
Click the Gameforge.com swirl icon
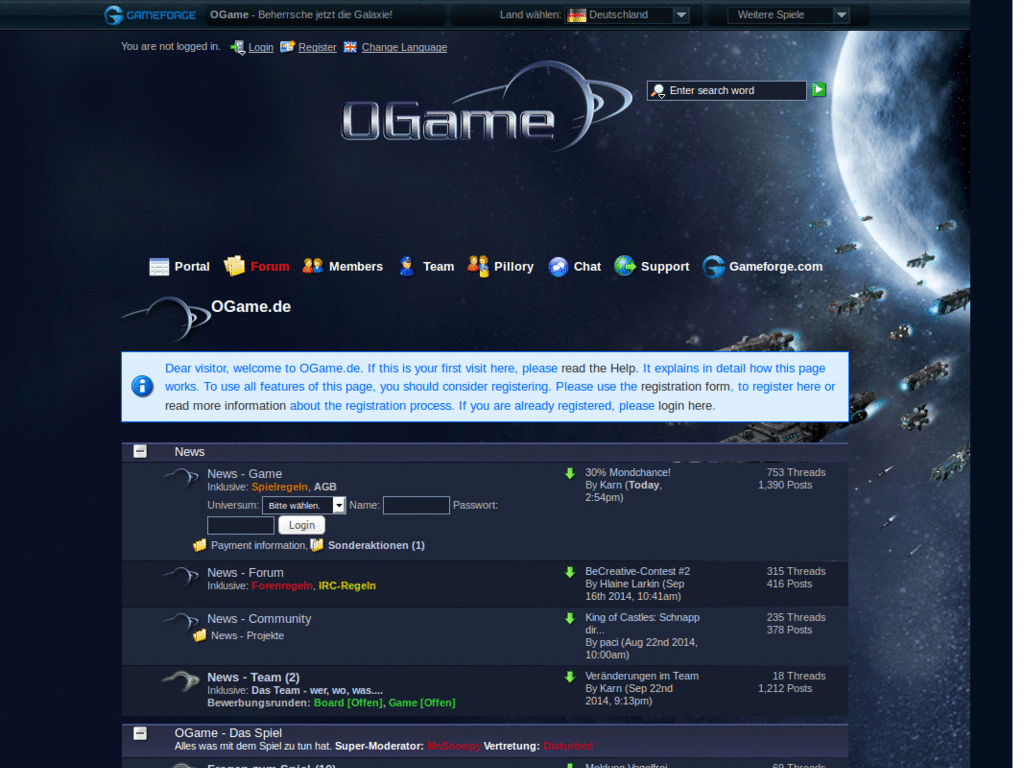pyautogui.click(x=714, y=266)
